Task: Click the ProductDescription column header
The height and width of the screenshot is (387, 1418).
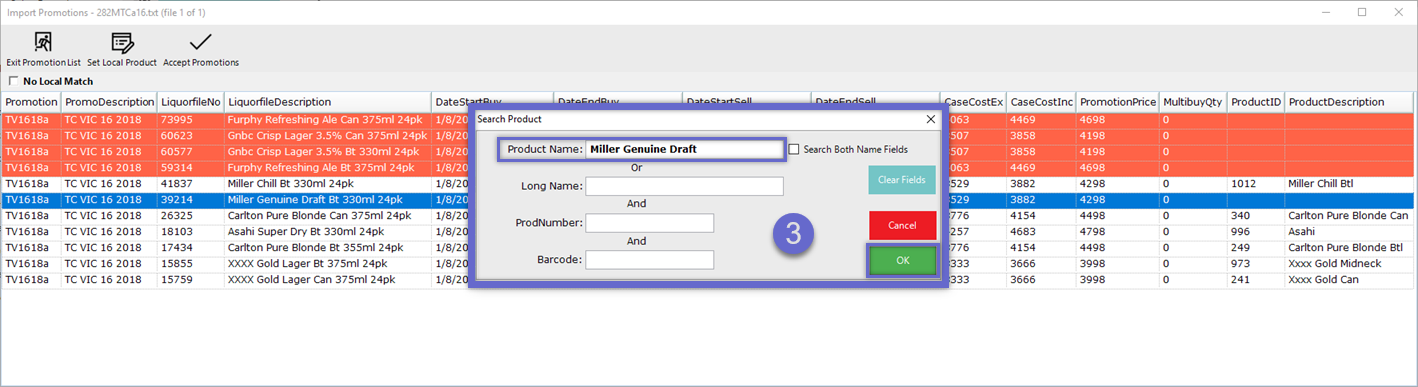Action: (1348, 102)
